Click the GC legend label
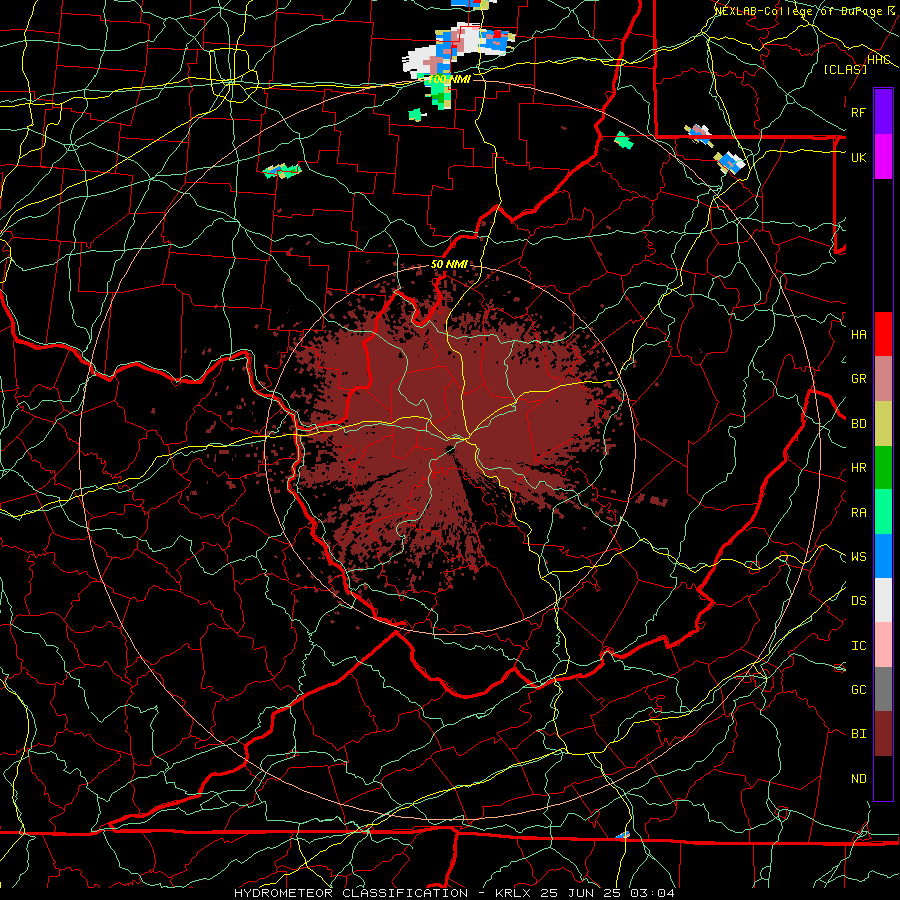The image size is (900, 900). click(859, 690)
